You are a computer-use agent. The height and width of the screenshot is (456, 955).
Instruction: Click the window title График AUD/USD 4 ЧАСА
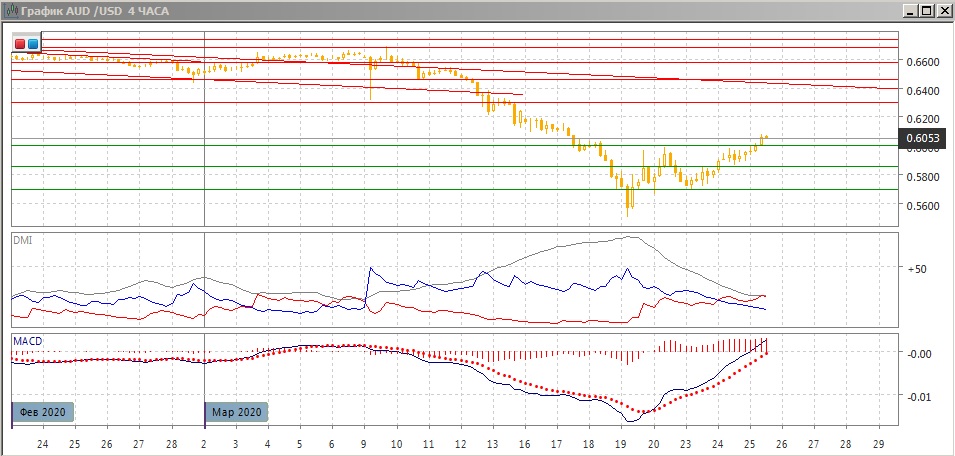92,10
